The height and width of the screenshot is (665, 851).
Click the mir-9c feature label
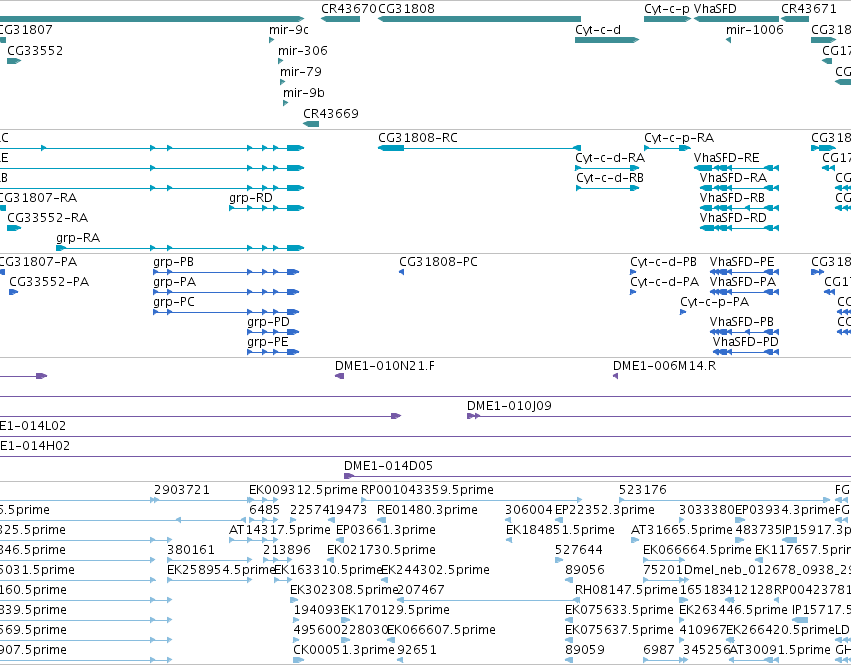[289, 29]
